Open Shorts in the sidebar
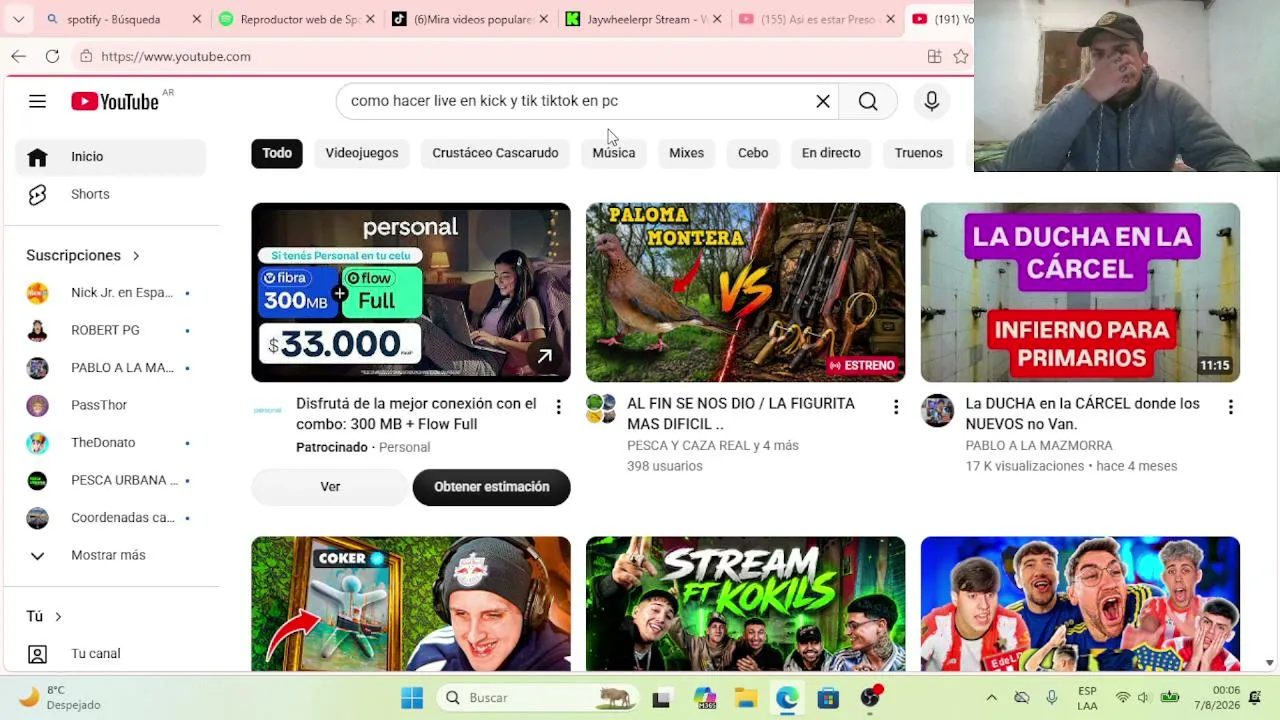1280x720 pixels. click(110, 194)
